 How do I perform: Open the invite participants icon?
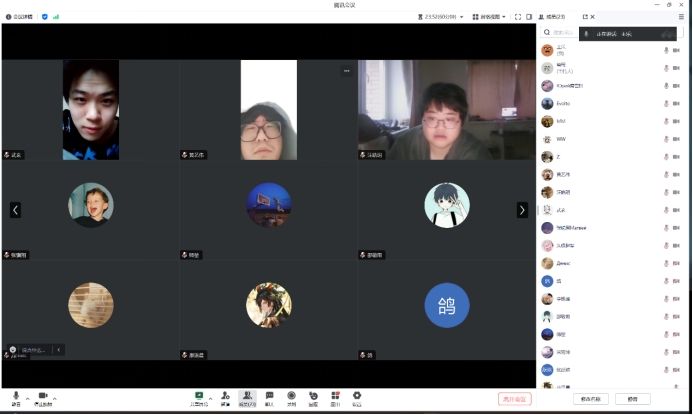(x=225, y=397)
